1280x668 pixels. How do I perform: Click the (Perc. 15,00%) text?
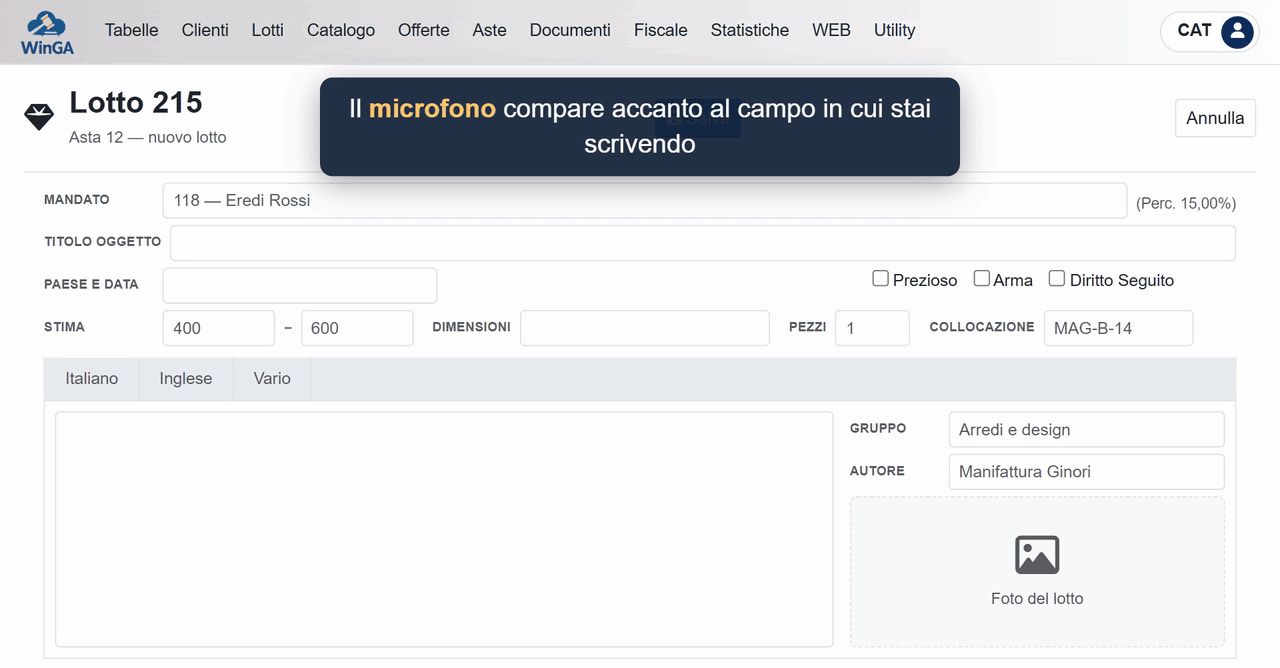click(x=1186, y=203)
